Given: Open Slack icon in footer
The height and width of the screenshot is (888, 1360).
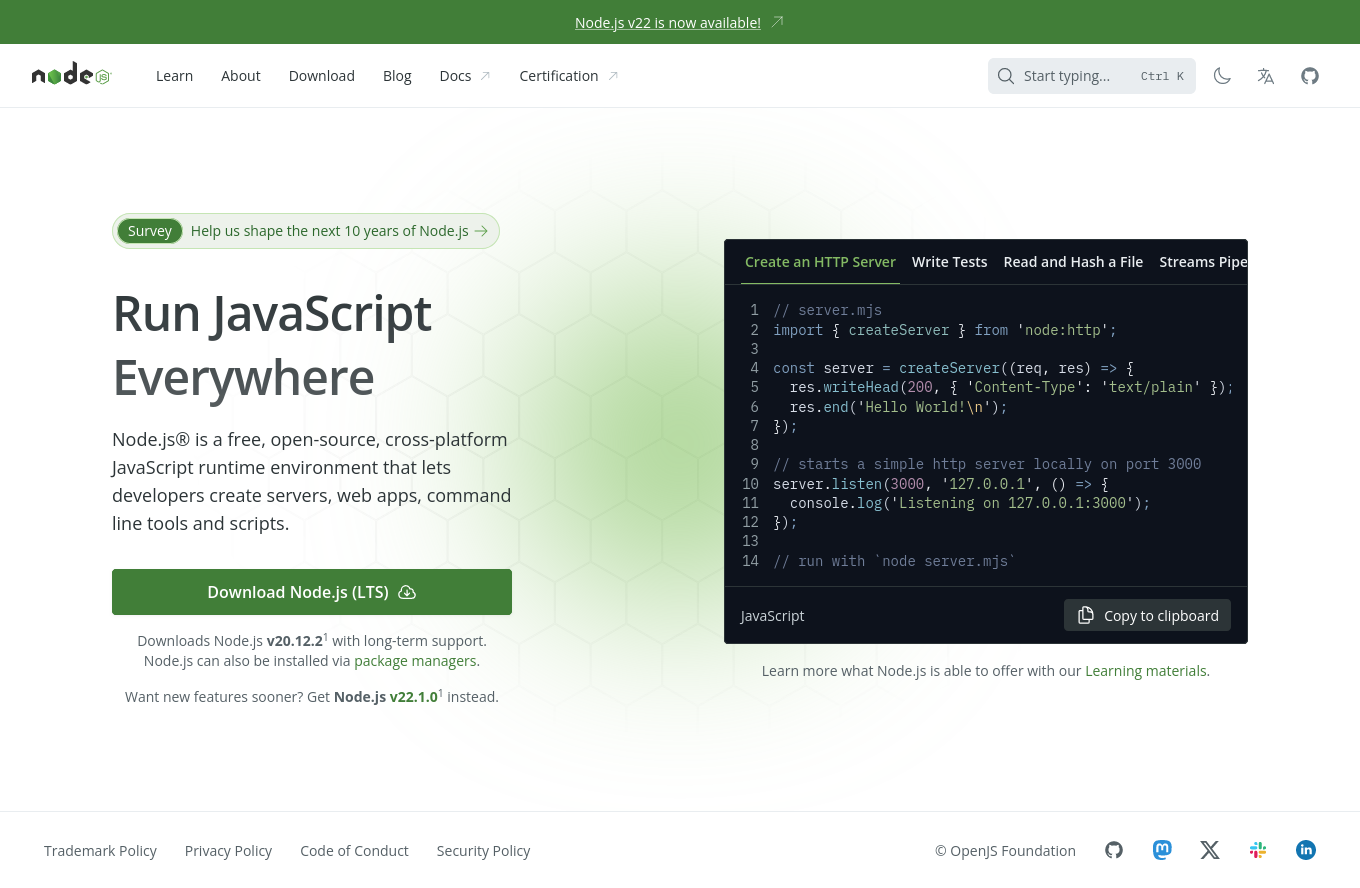Looking at the screenshot, I should pyautogui.click(x=1258, y=850).
